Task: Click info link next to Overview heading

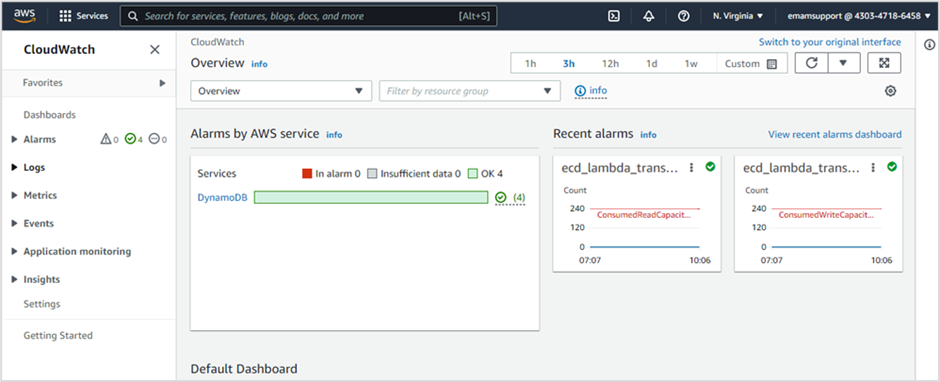Action: pyautogui.click(x=260, y=64)
